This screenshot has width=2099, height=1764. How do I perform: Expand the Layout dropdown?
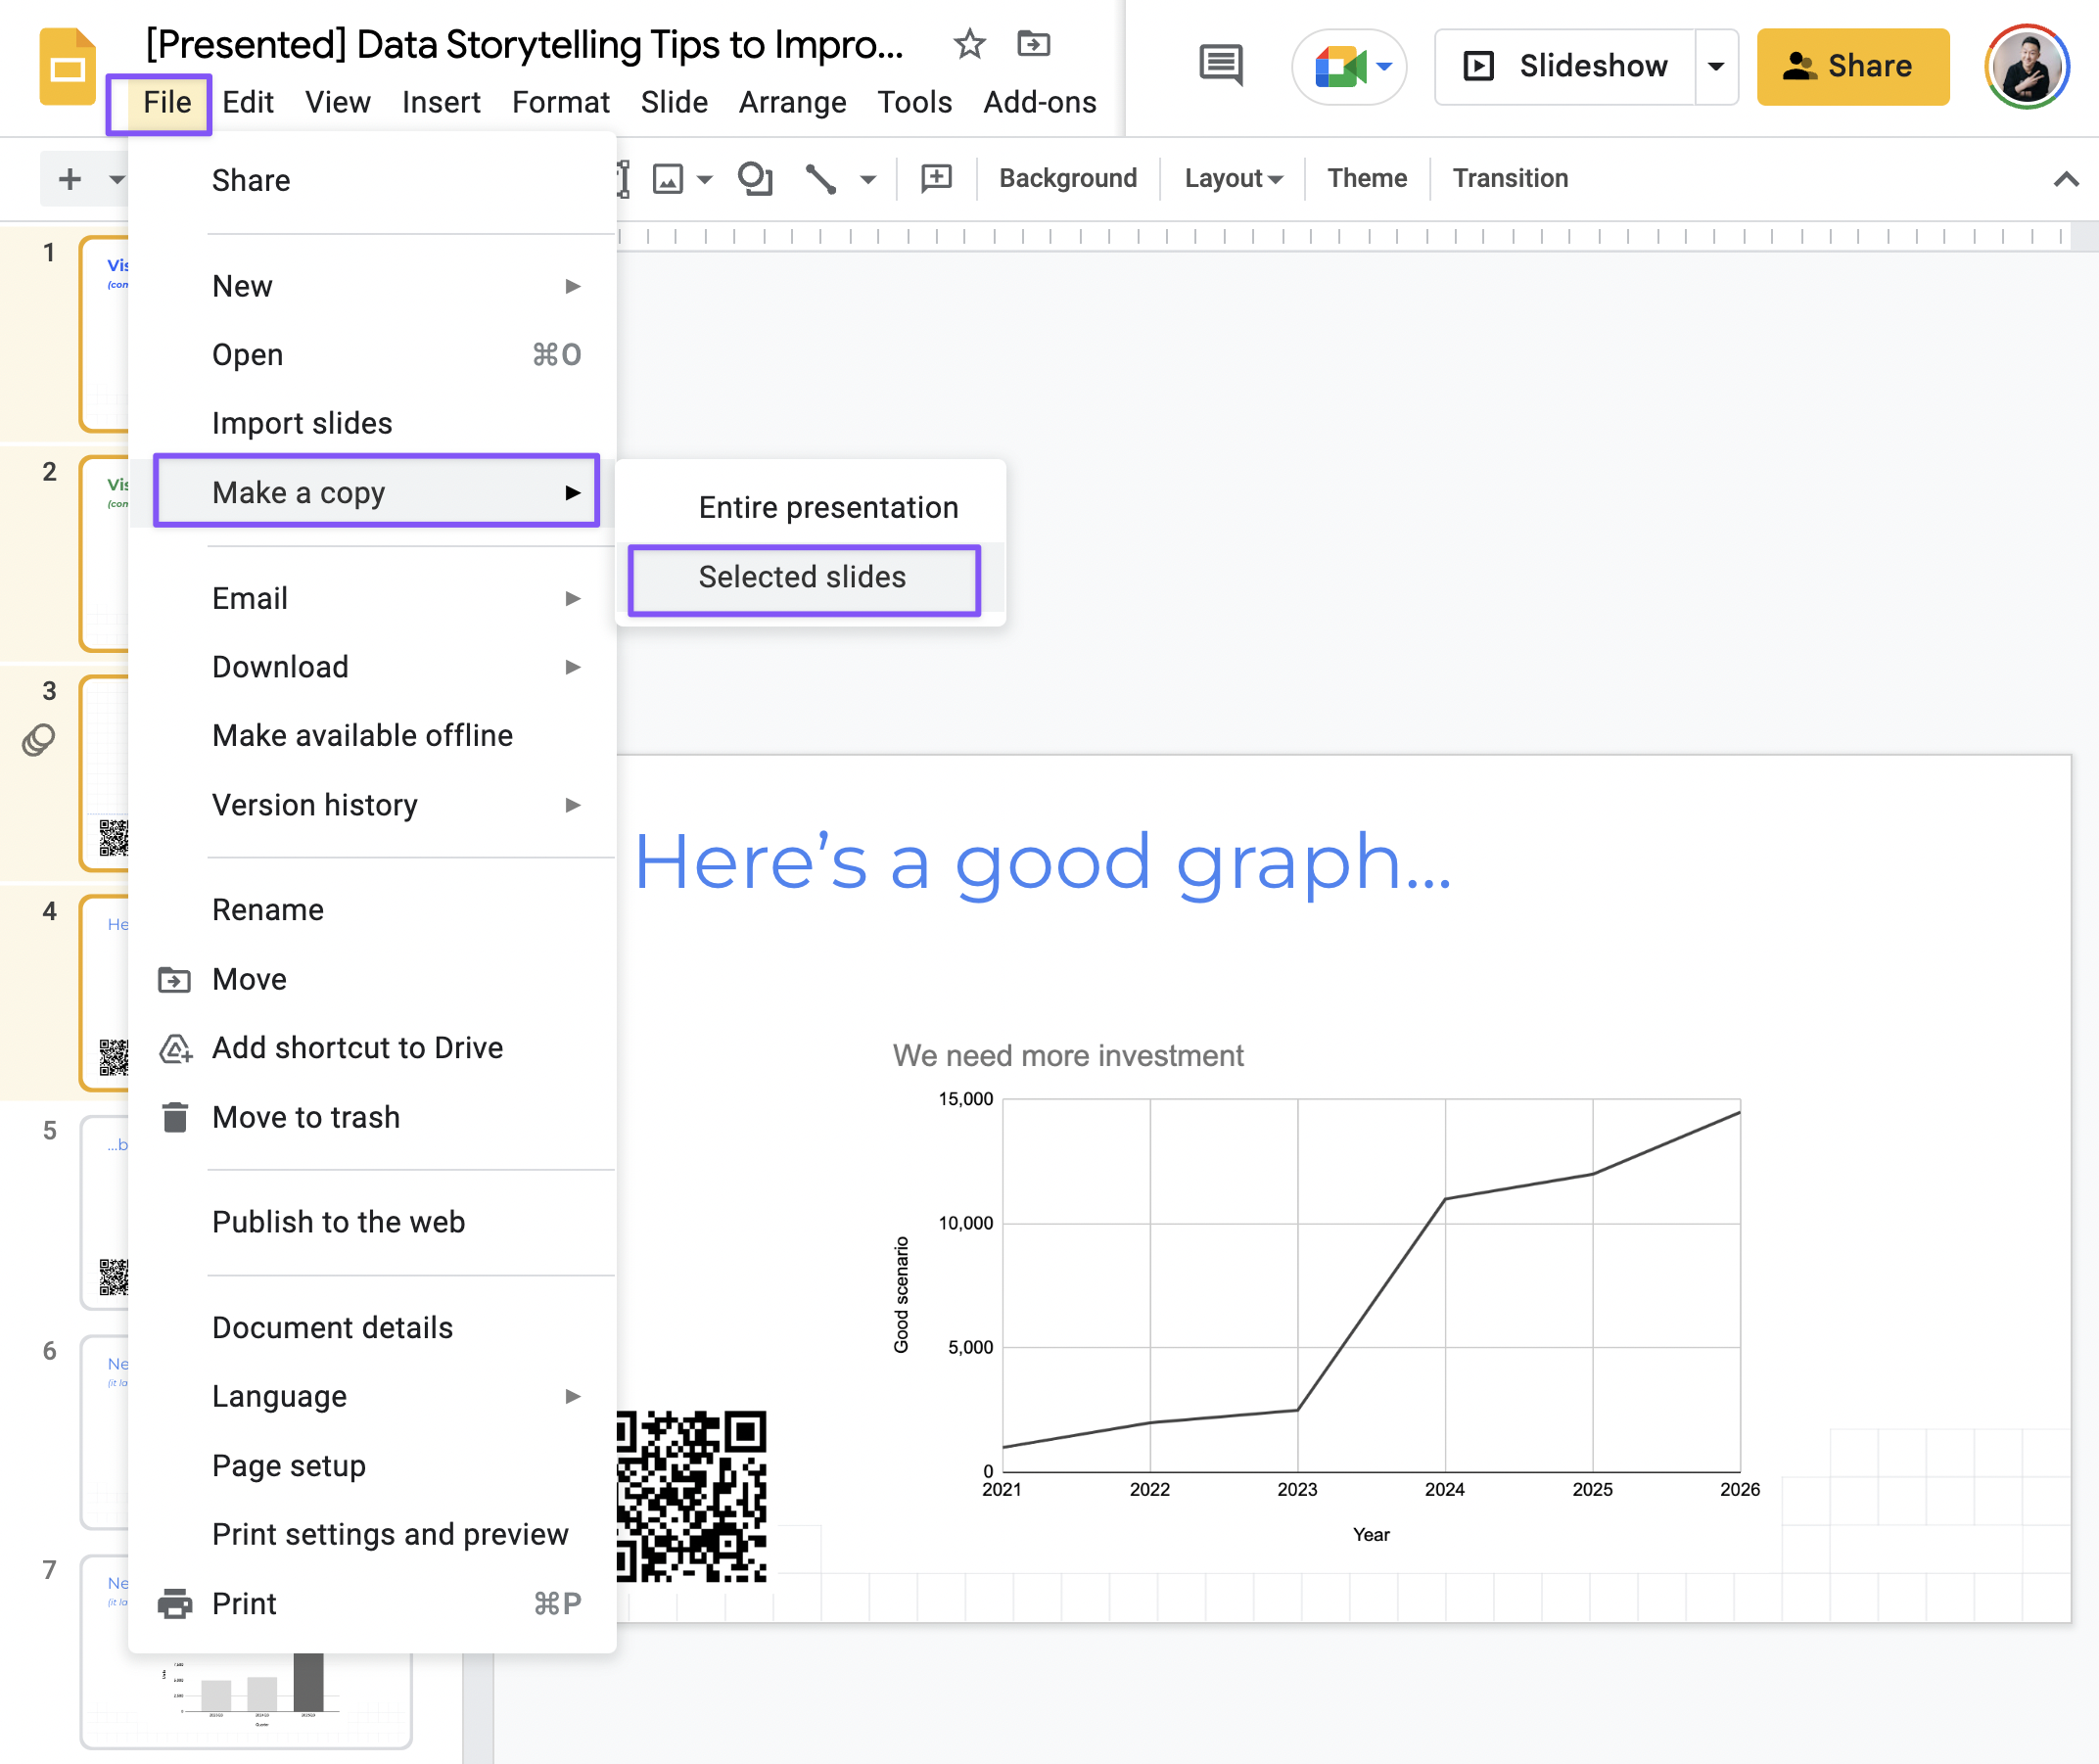pyautogui.click(x=1233, y=179)
